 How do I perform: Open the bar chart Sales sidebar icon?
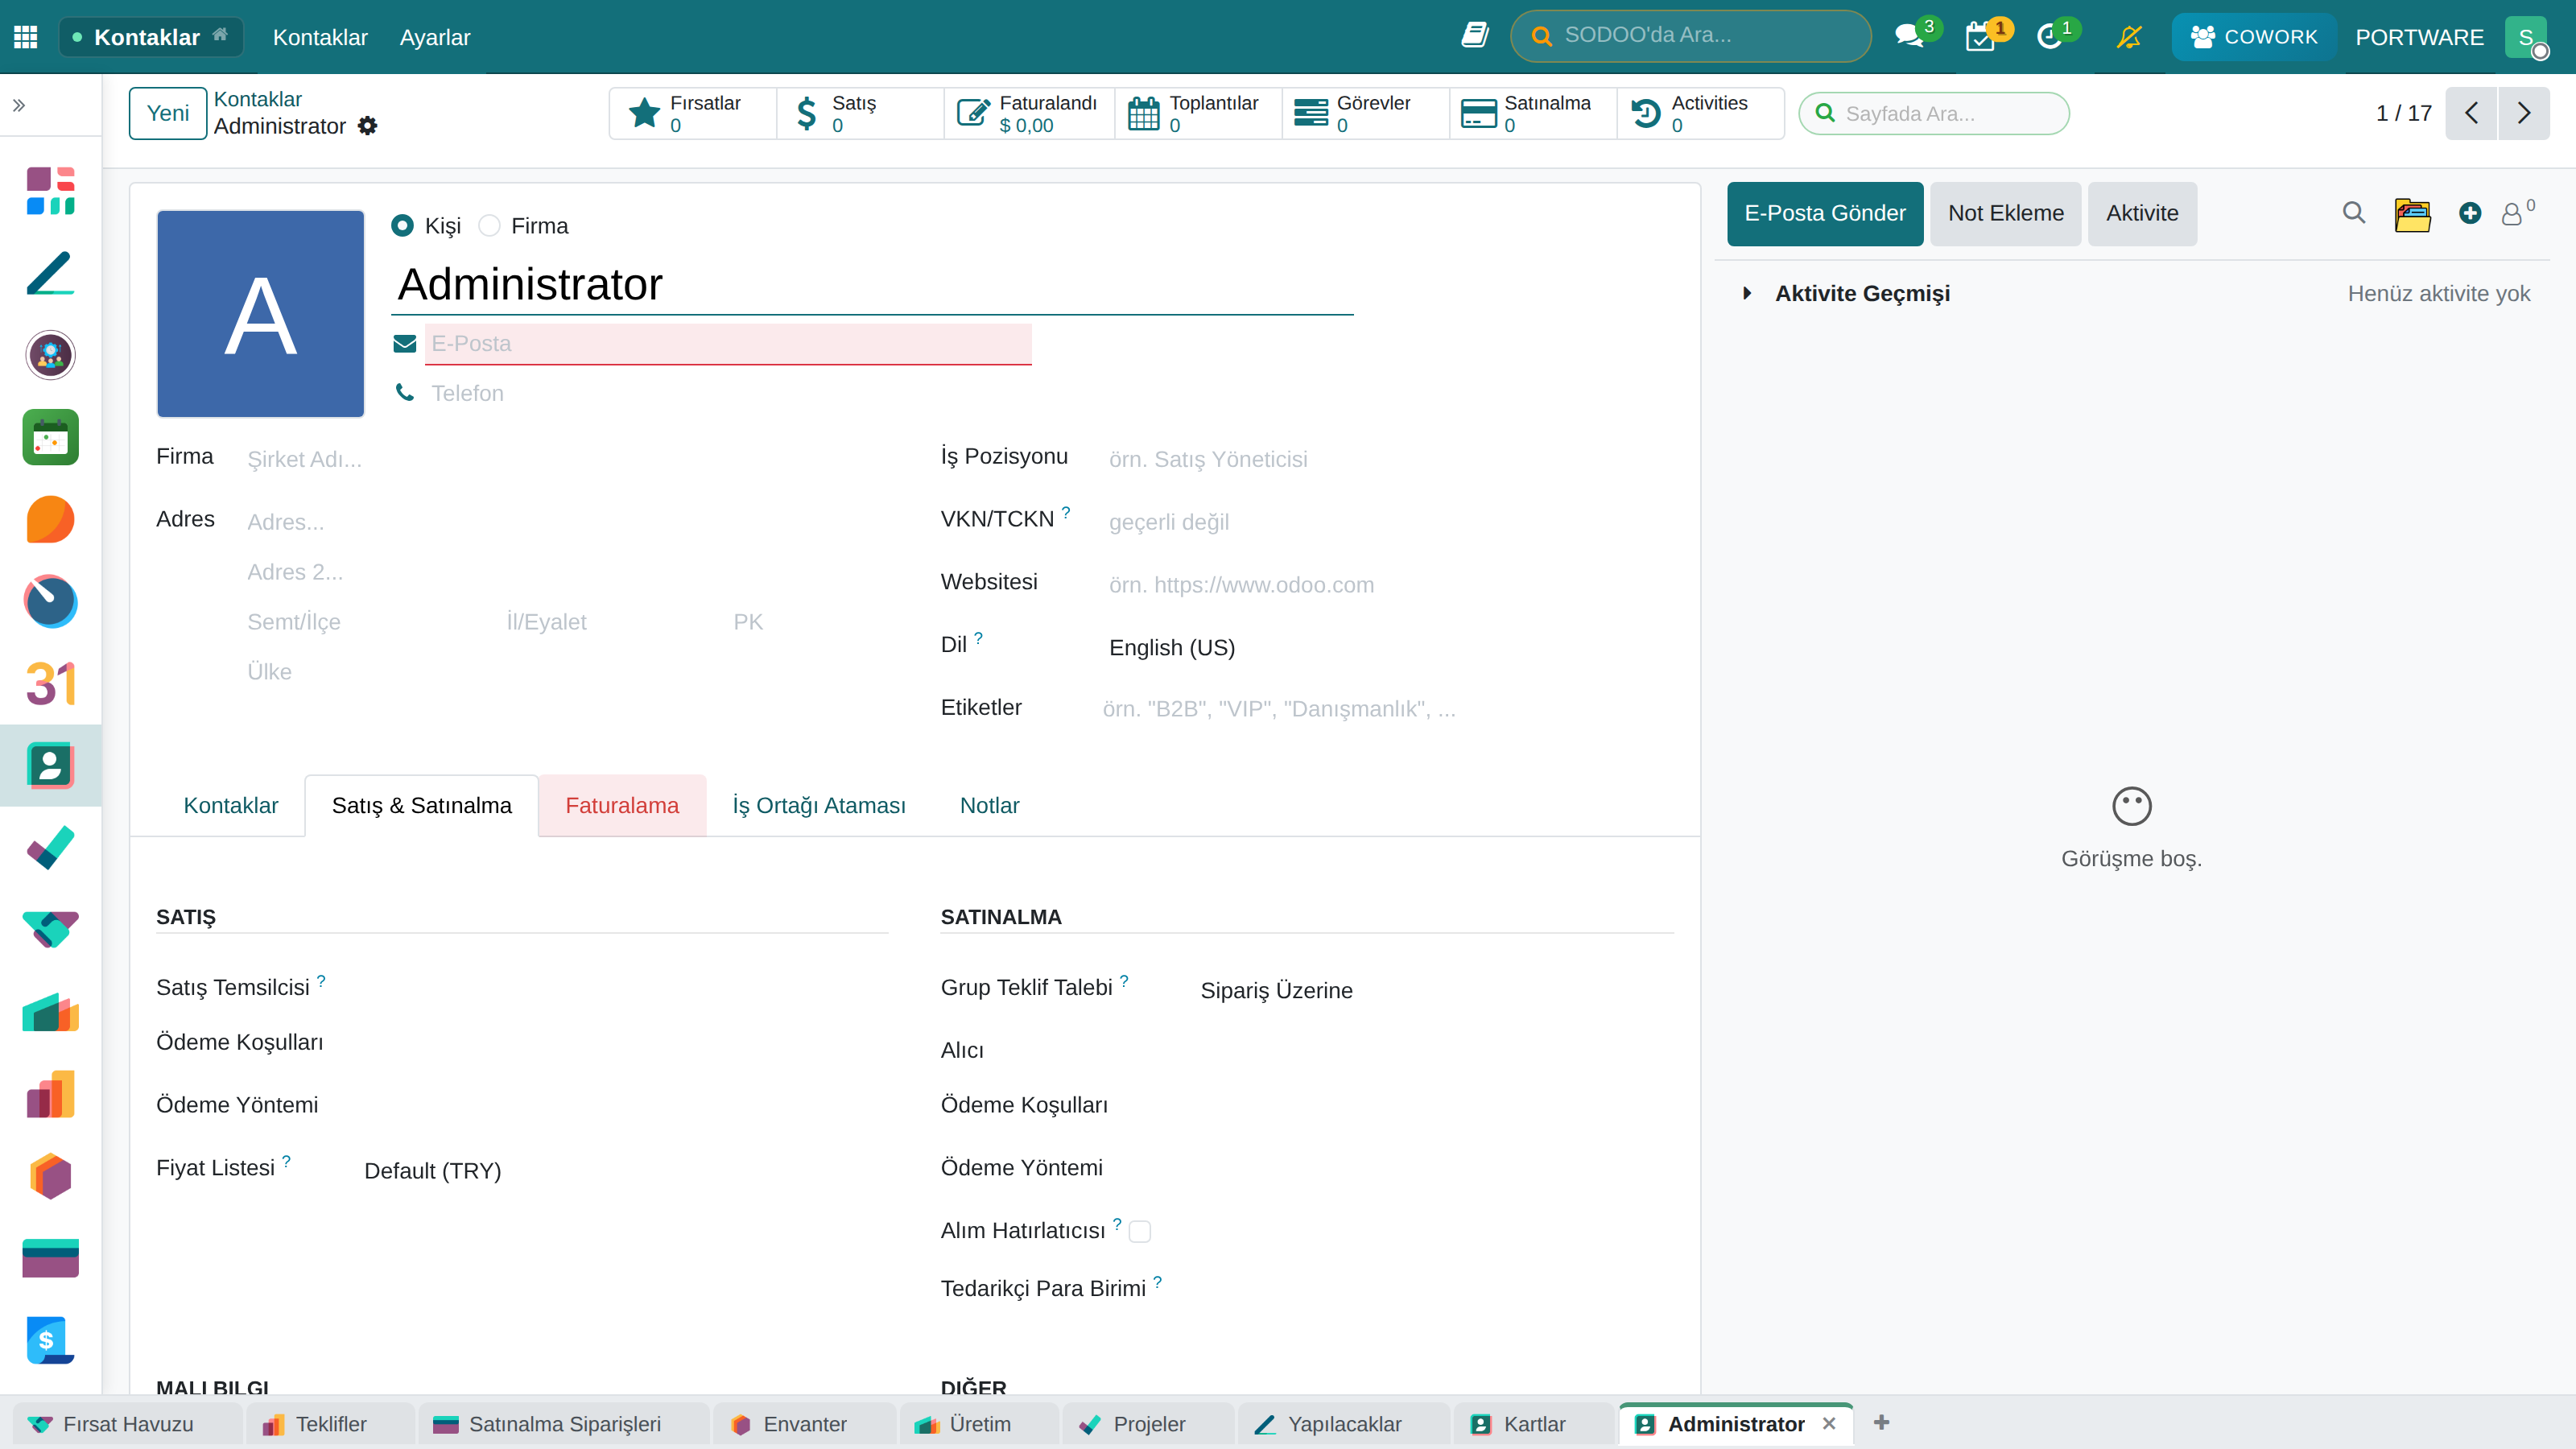coord(50,1094)
